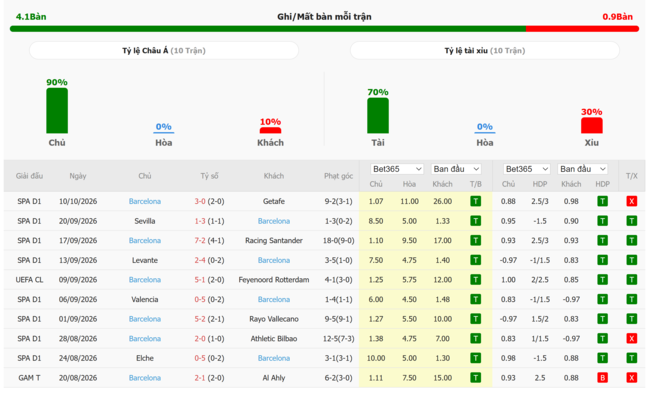Click red X icon in Athletic Bilbao row
This screenshot has height=395, width=650.
[631, 339]
